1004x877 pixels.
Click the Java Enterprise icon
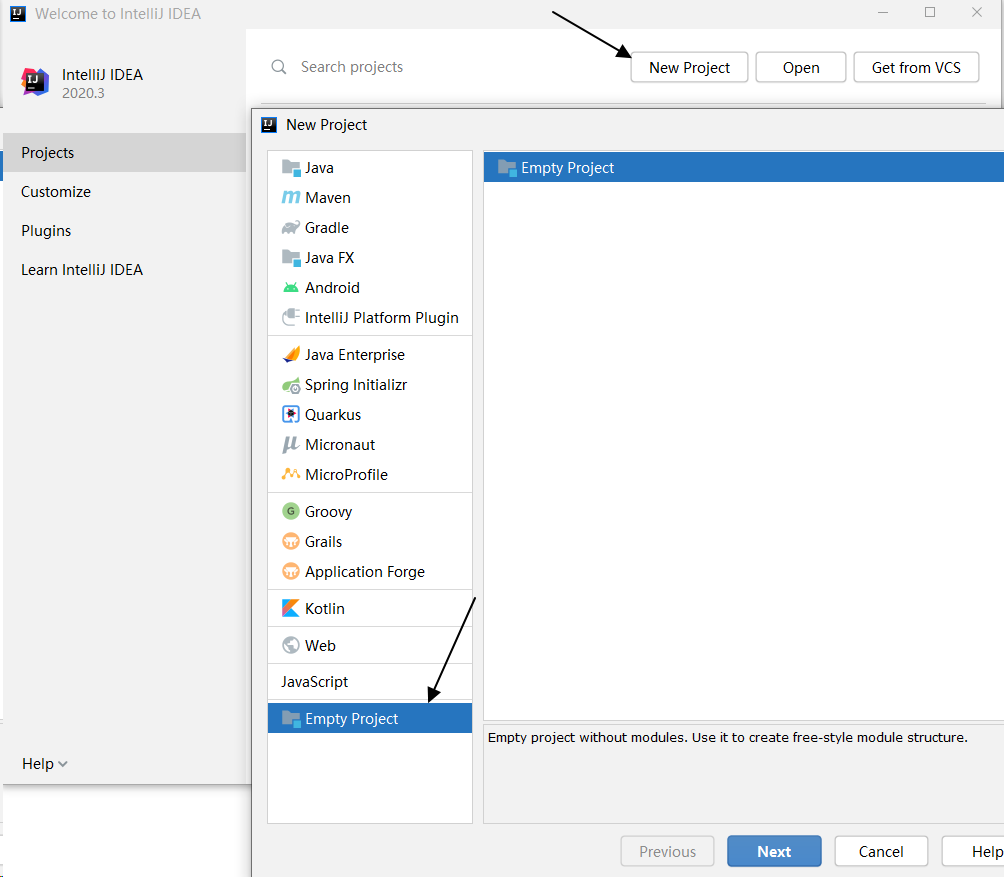click(291, 355)
